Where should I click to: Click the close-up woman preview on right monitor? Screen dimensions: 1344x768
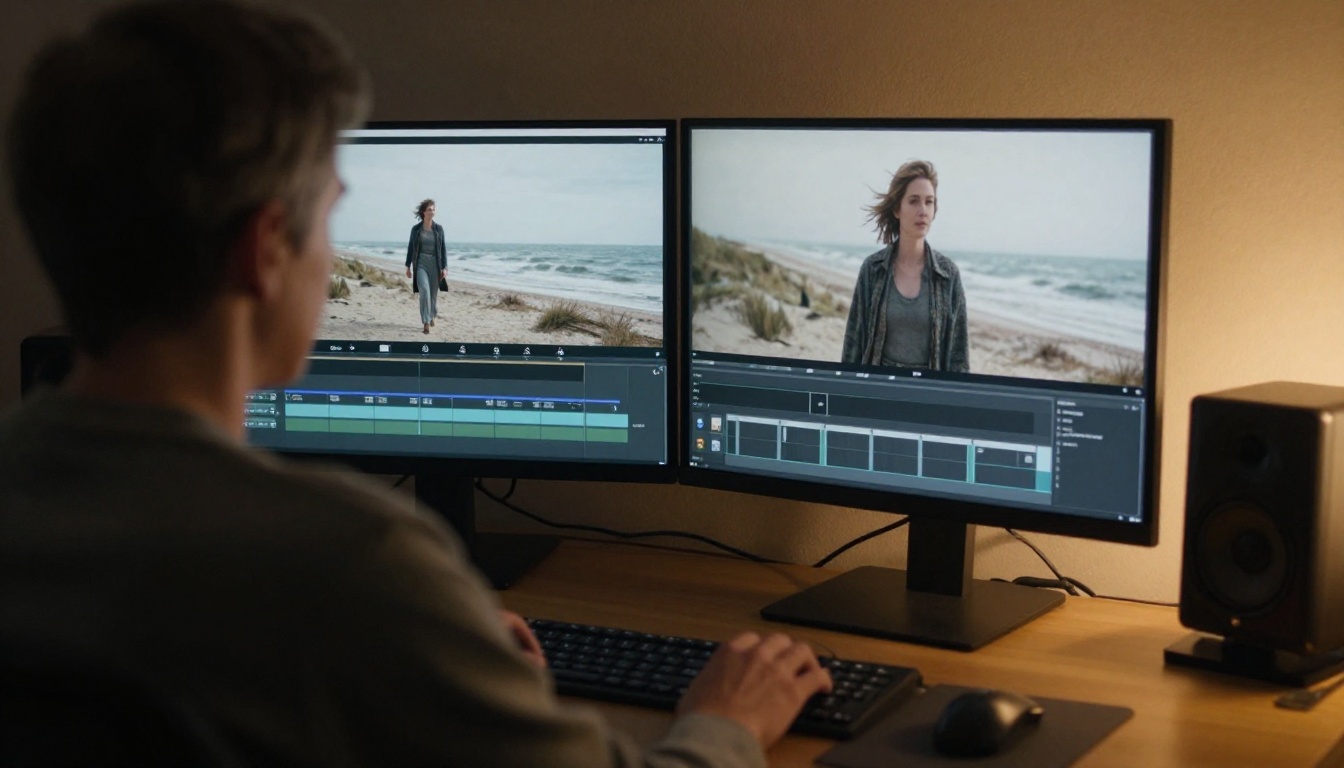click(918, 256)
